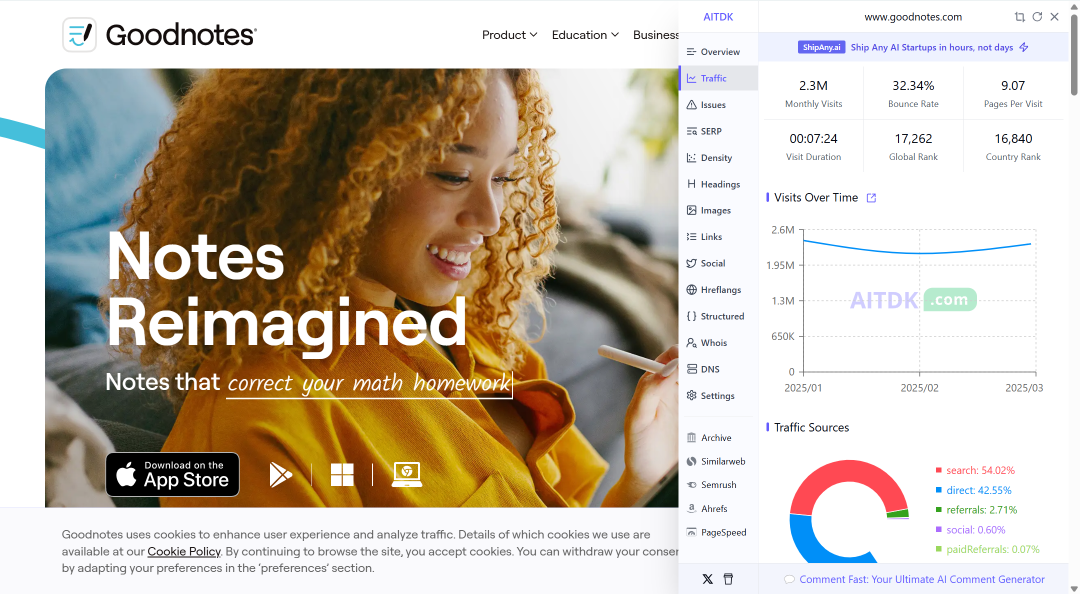Select the Traffic tab in AITDK

718,79
